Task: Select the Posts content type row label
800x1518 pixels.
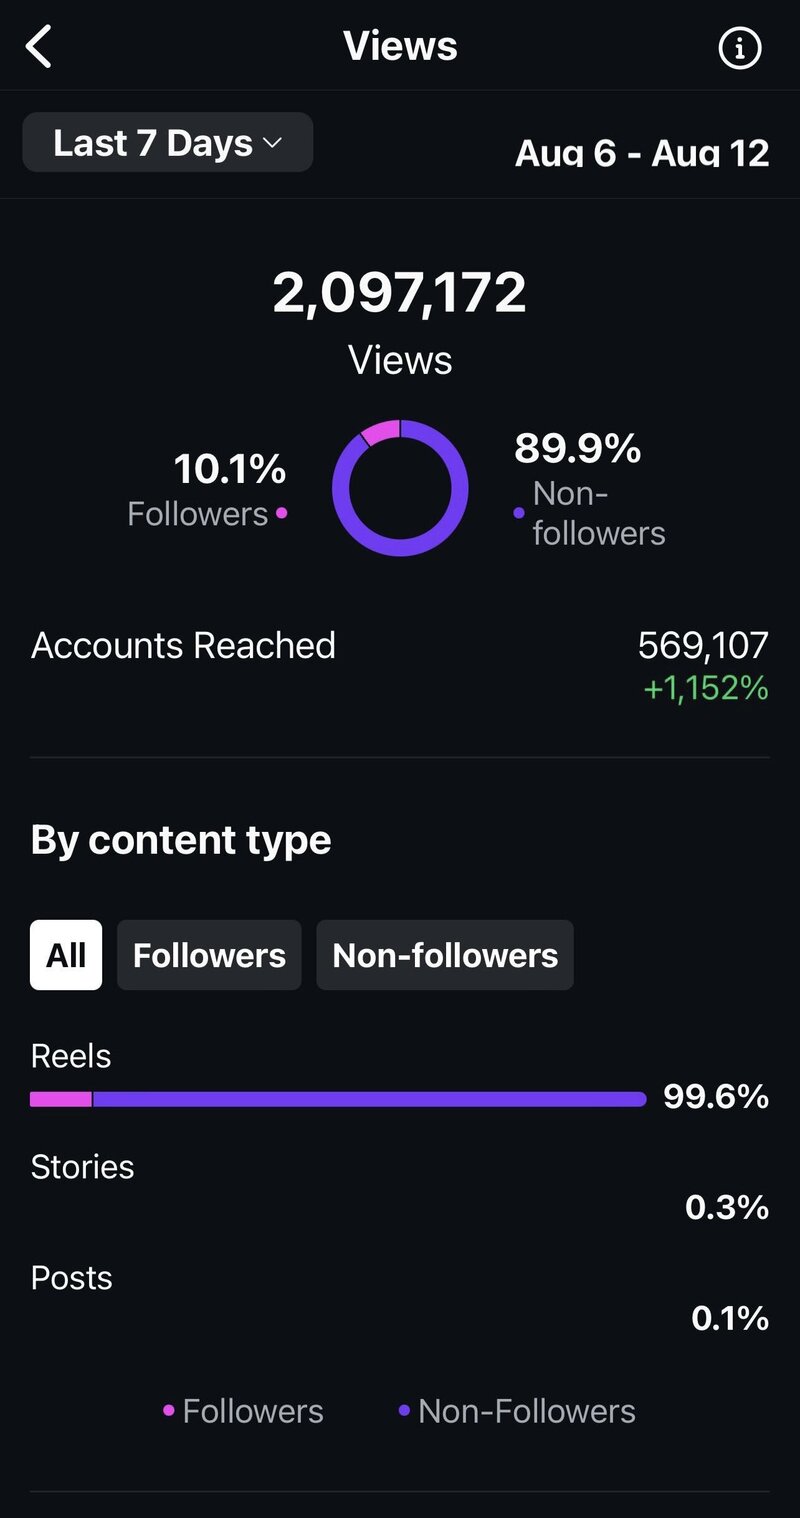Action: [x=72, y=1278]
